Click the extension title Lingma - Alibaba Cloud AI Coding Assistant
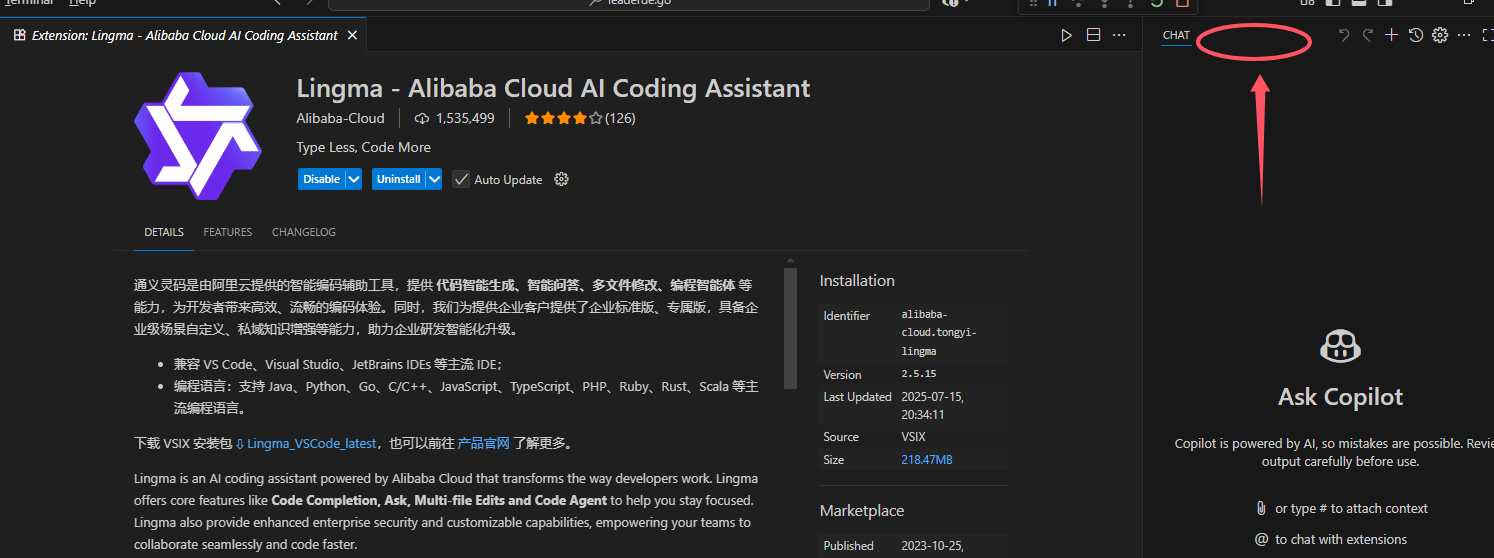Viewport: 1494px width, 558px height. (x=553, y=88)
